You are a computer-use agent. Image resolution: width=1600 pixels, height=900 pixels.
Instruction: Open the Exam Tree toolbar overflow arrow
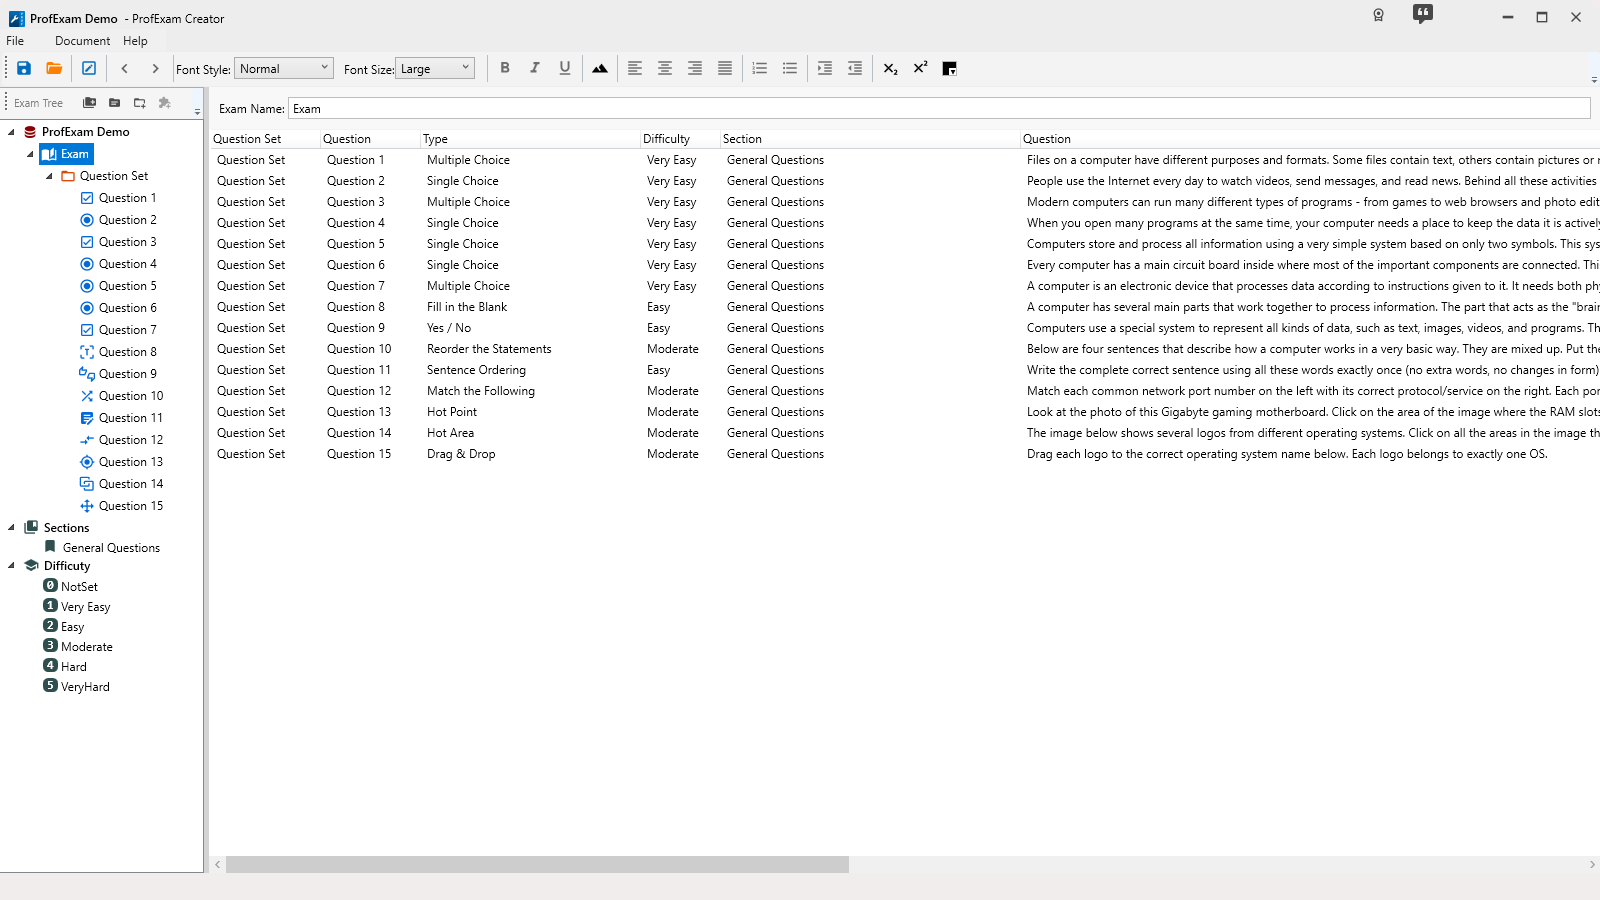[197, 112]
